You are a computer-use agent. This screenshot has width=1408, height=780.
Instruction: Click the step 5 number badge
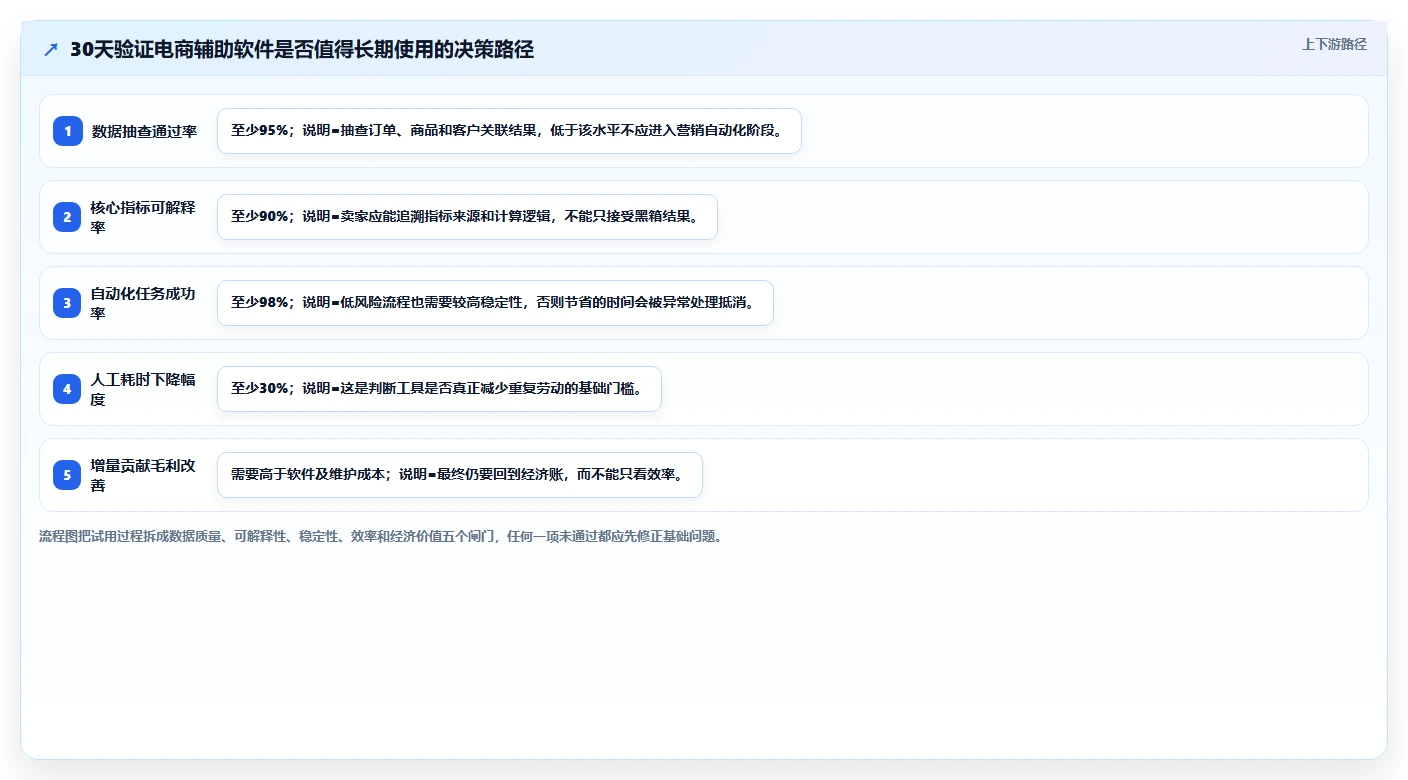pos(68,475)
